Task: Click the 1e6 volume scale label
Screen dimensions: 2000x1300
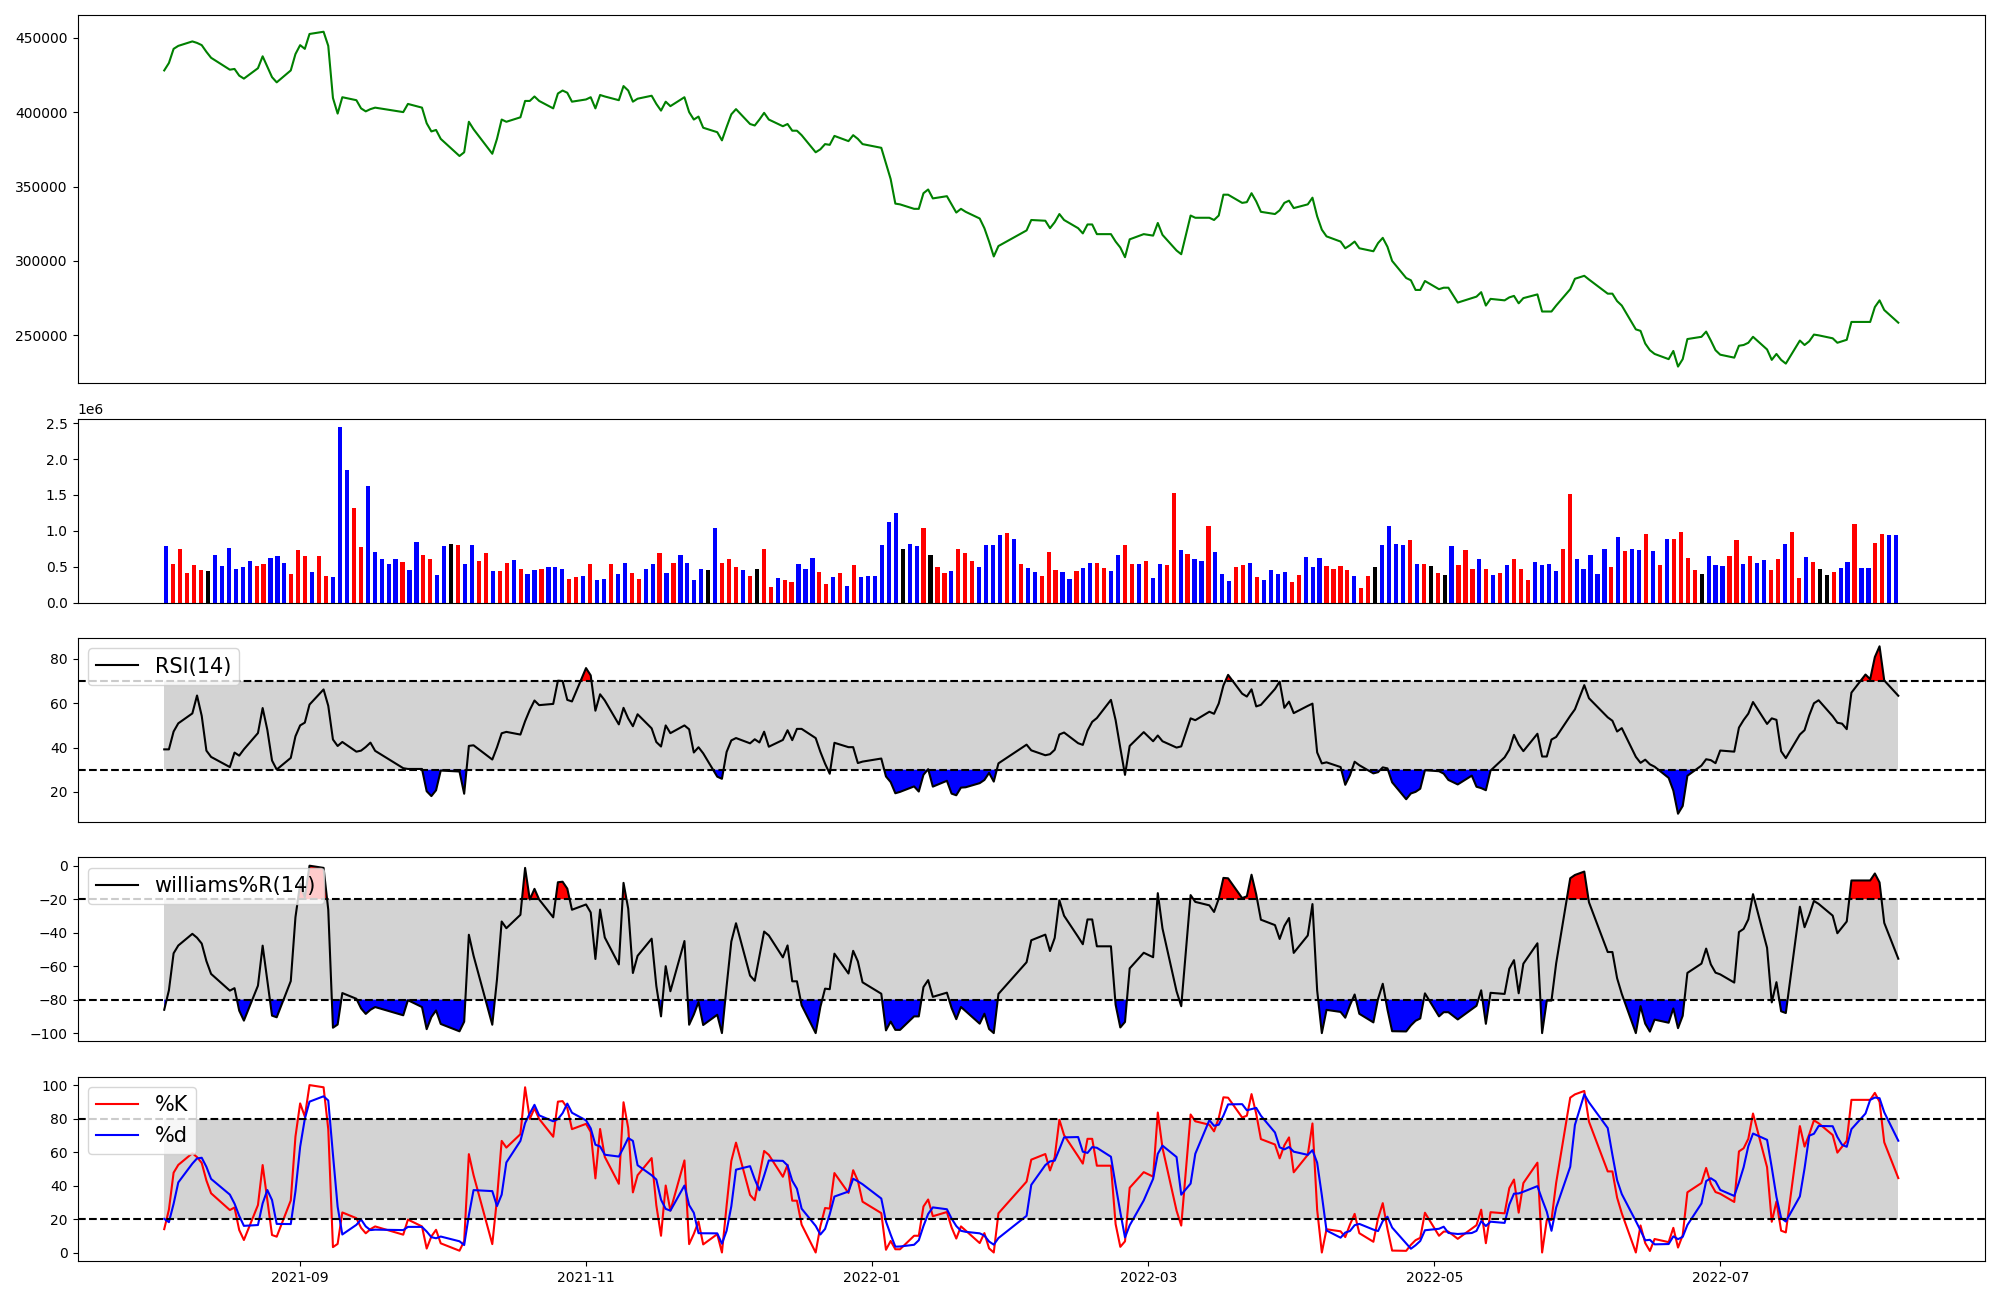Action: pyautogui.click(x=90, y=410)
